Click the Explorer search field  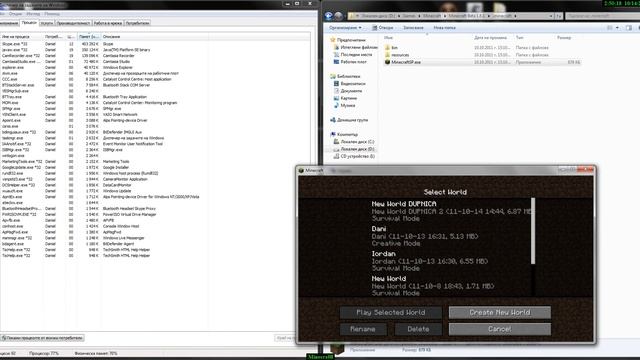[x=602, y=16]
